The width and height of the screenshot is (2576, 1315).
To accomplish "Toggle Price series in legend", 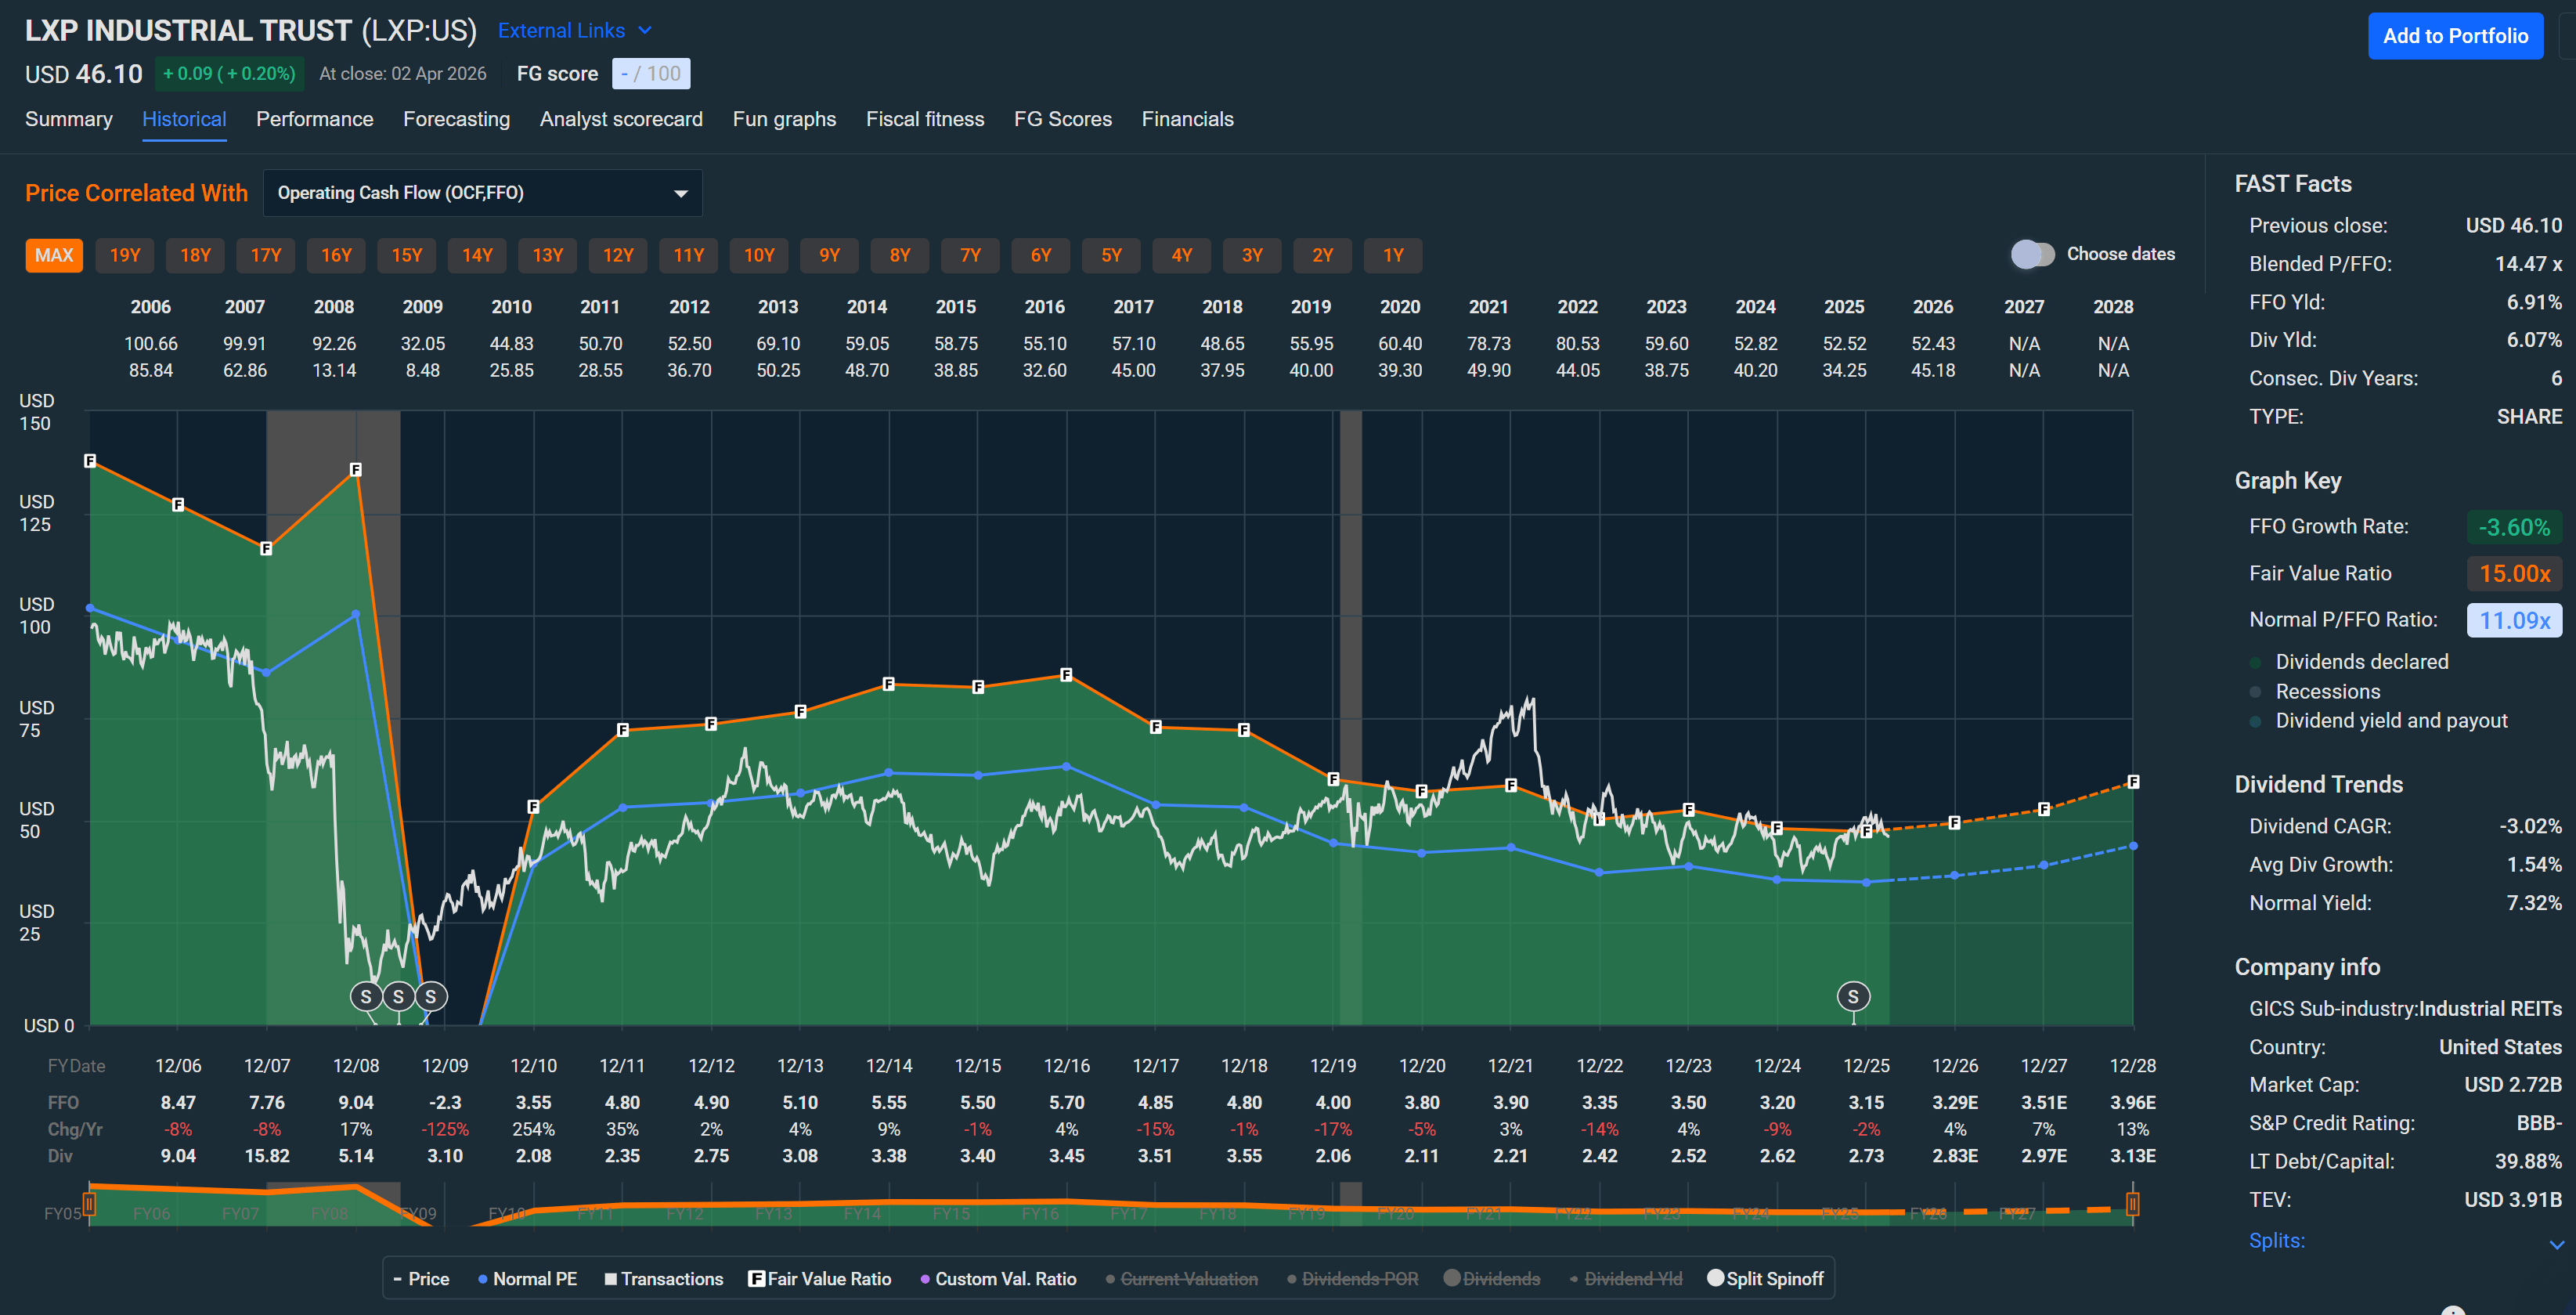I will pos(421,1279).
